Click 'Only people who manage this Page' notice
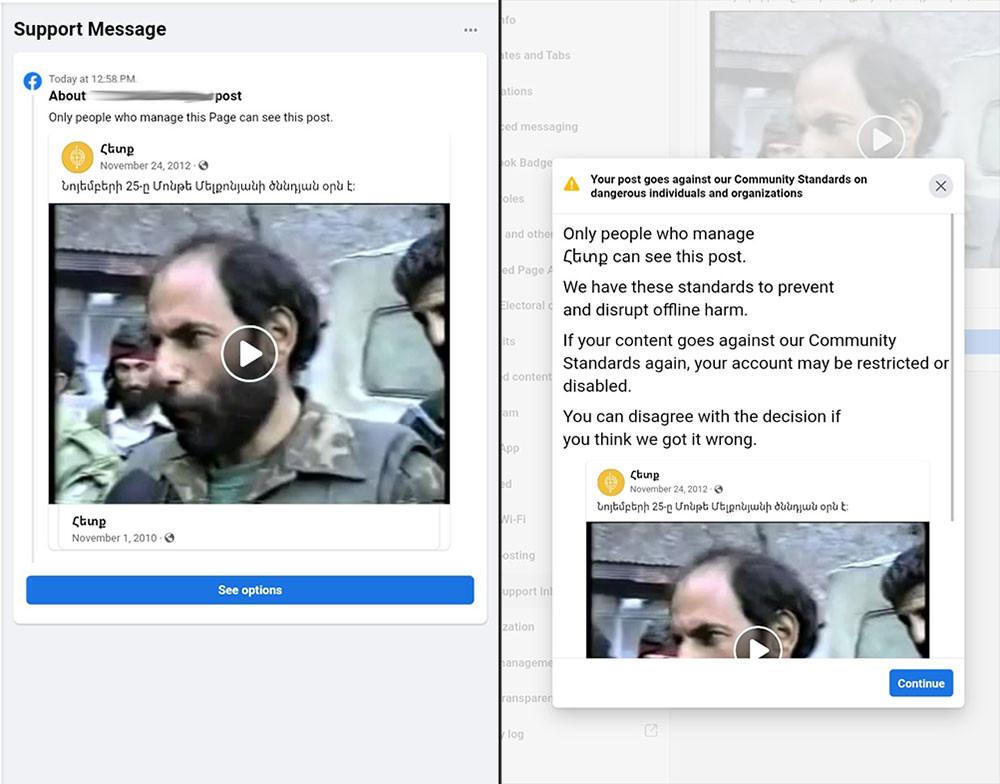 (x=191, y=117)
